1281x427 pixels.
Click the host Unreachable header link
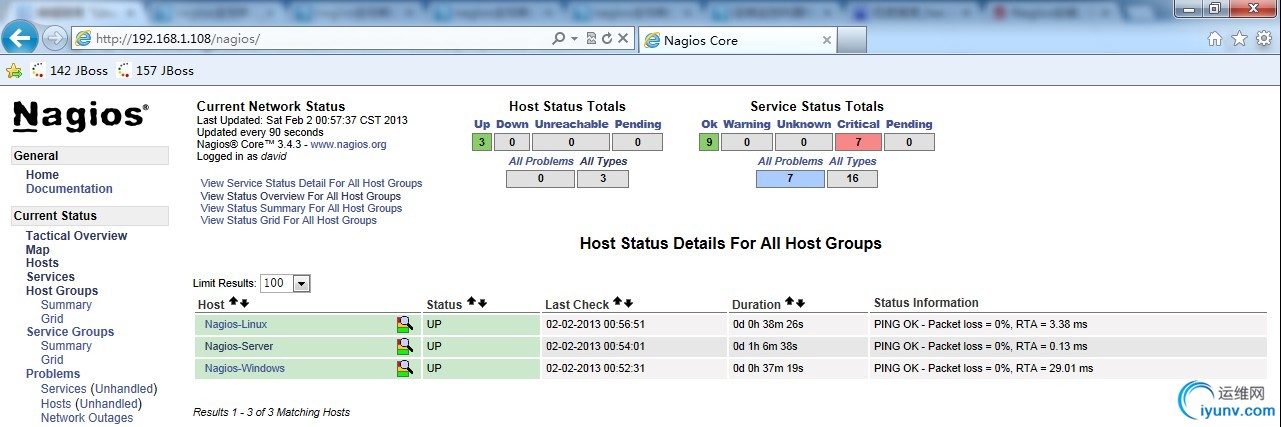pos(571,125)
